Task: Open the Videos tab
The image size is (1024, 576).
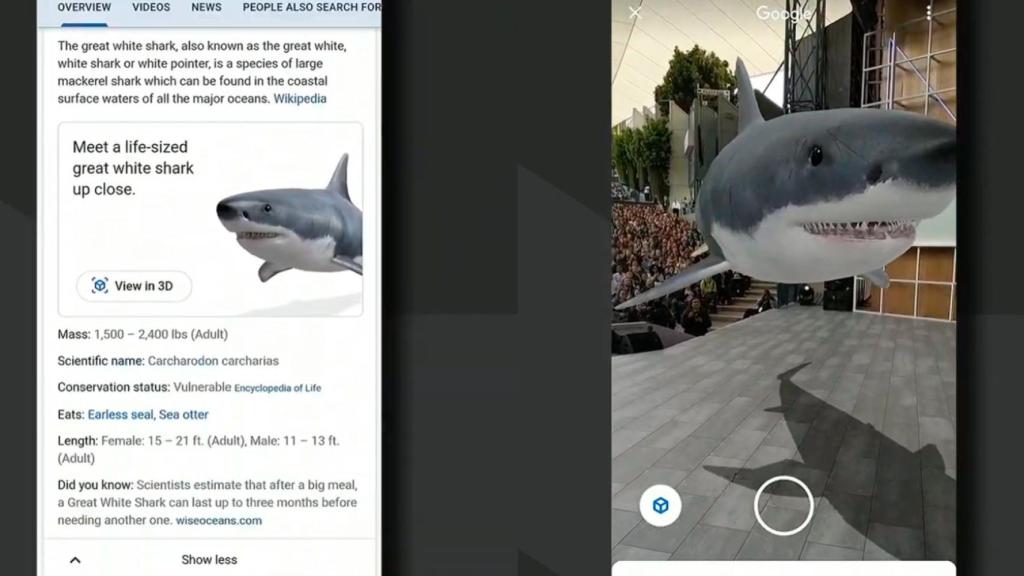Action: (x=151, y=7)
